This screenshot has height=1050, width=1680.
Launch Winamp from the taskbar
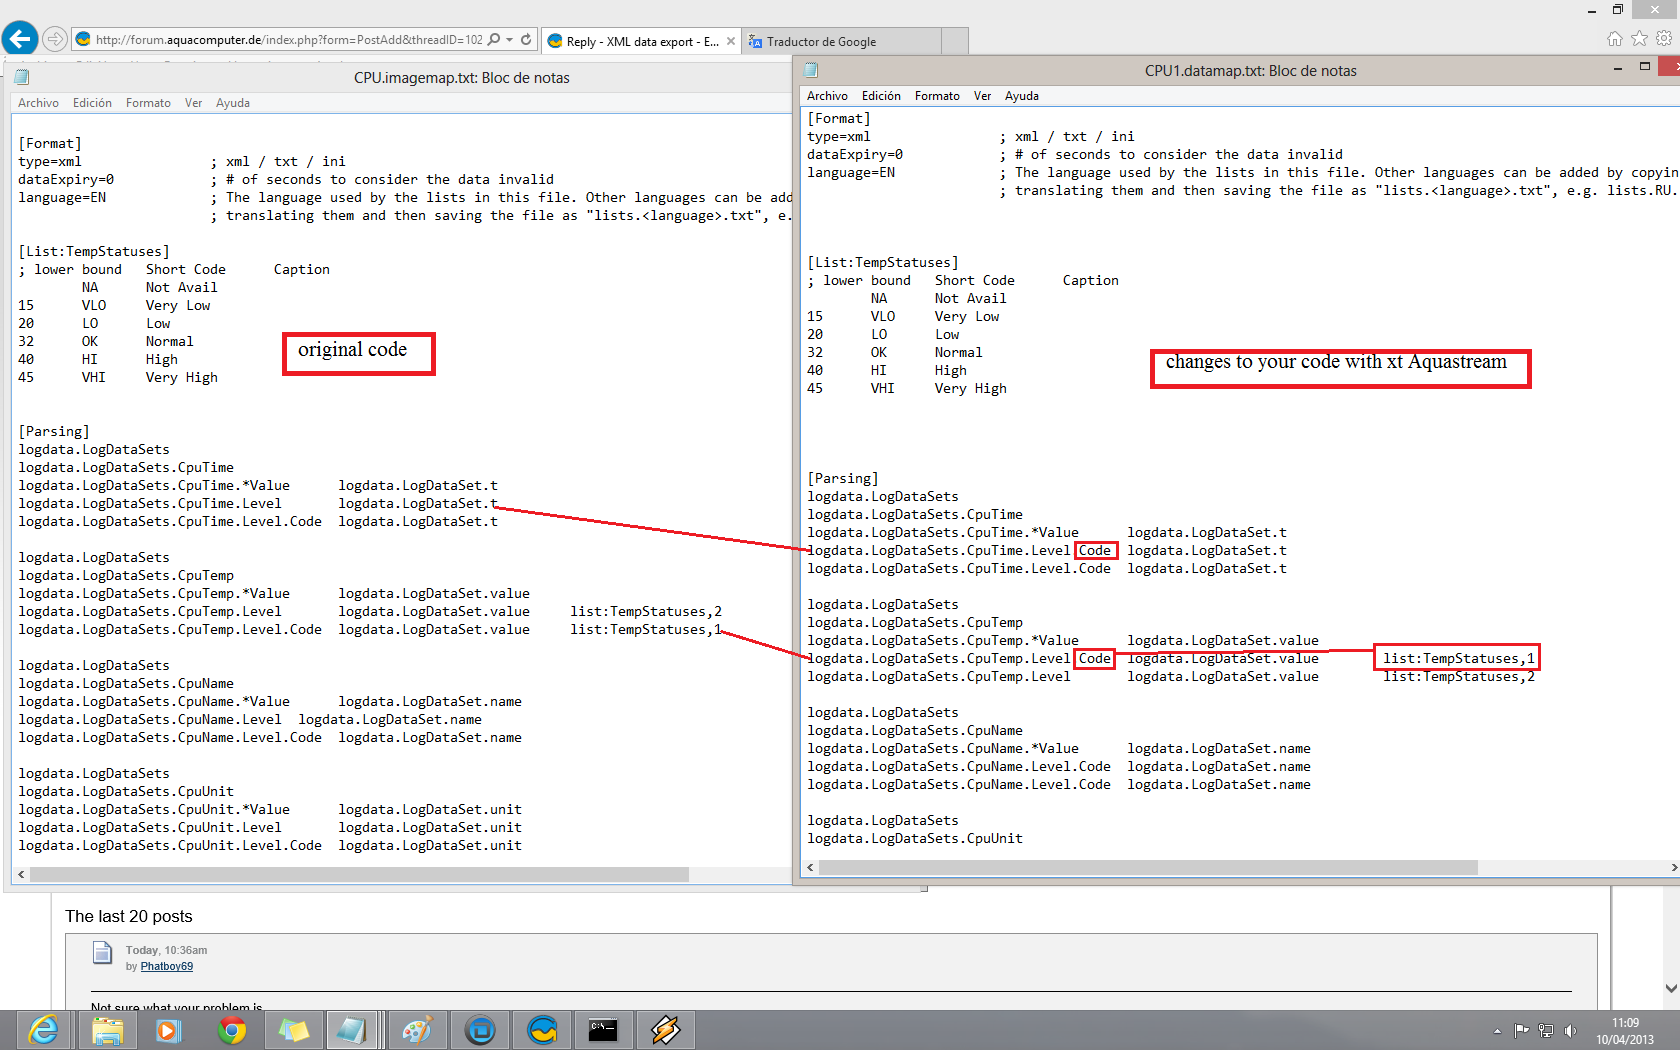click(666, 1030)
